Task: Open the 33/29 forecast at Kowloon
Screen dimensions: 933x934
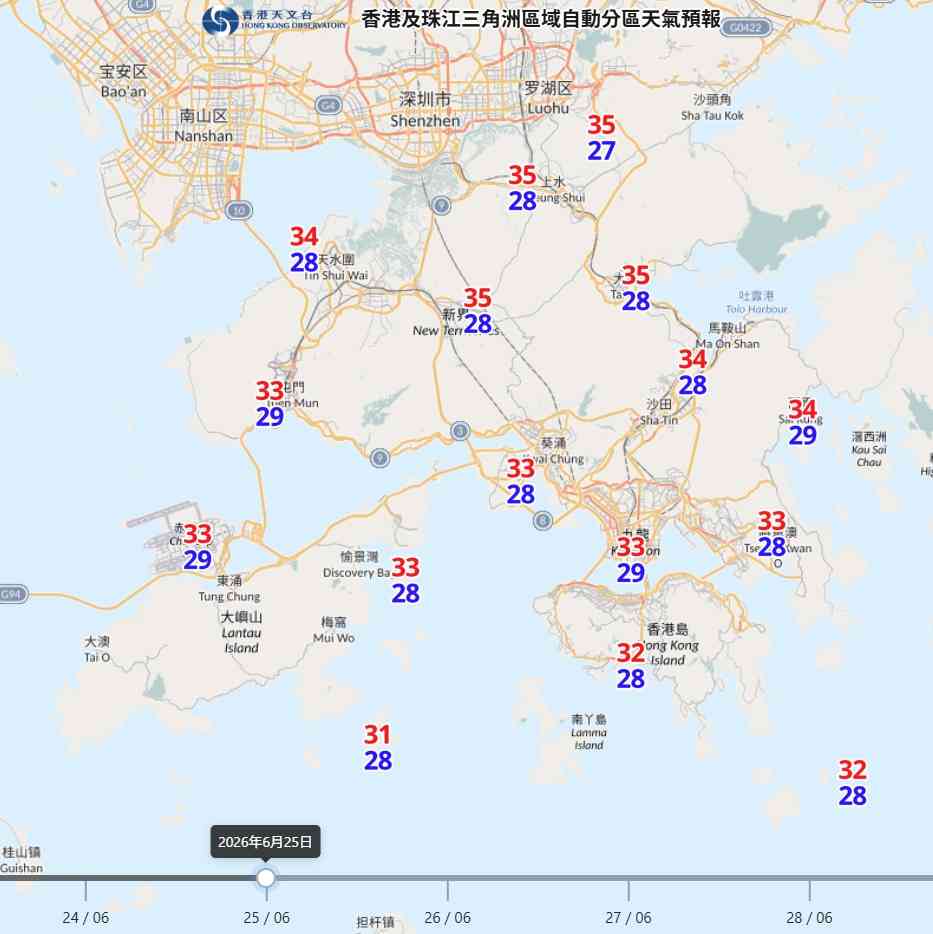Action: (x=630, y=560)
